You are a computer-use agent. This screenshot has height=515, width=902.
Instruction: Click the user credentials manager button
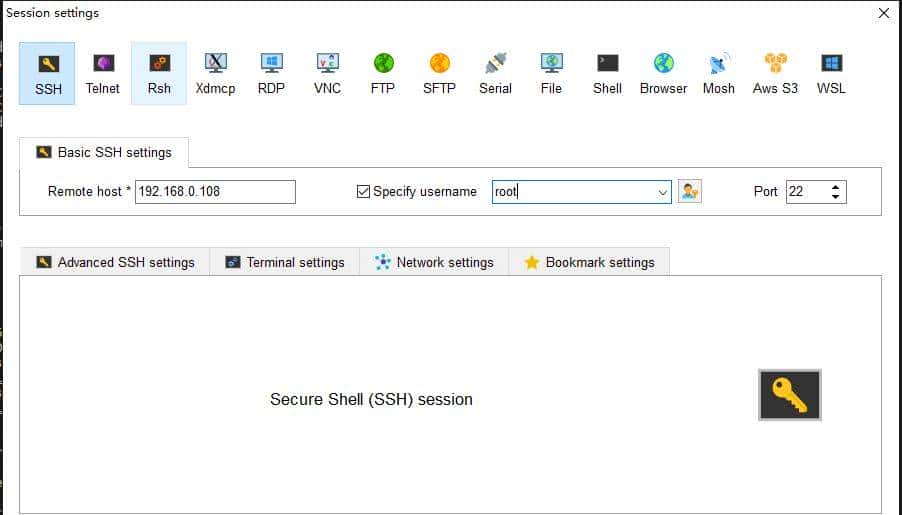(689, 191)
